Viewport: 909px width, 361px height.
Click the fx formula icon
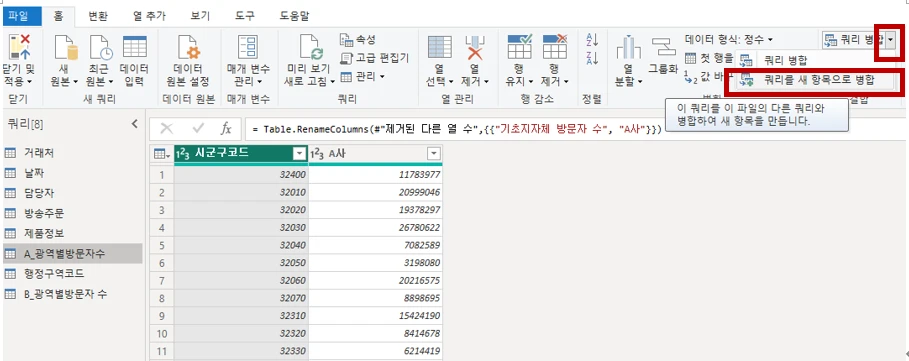coord(226,129)
